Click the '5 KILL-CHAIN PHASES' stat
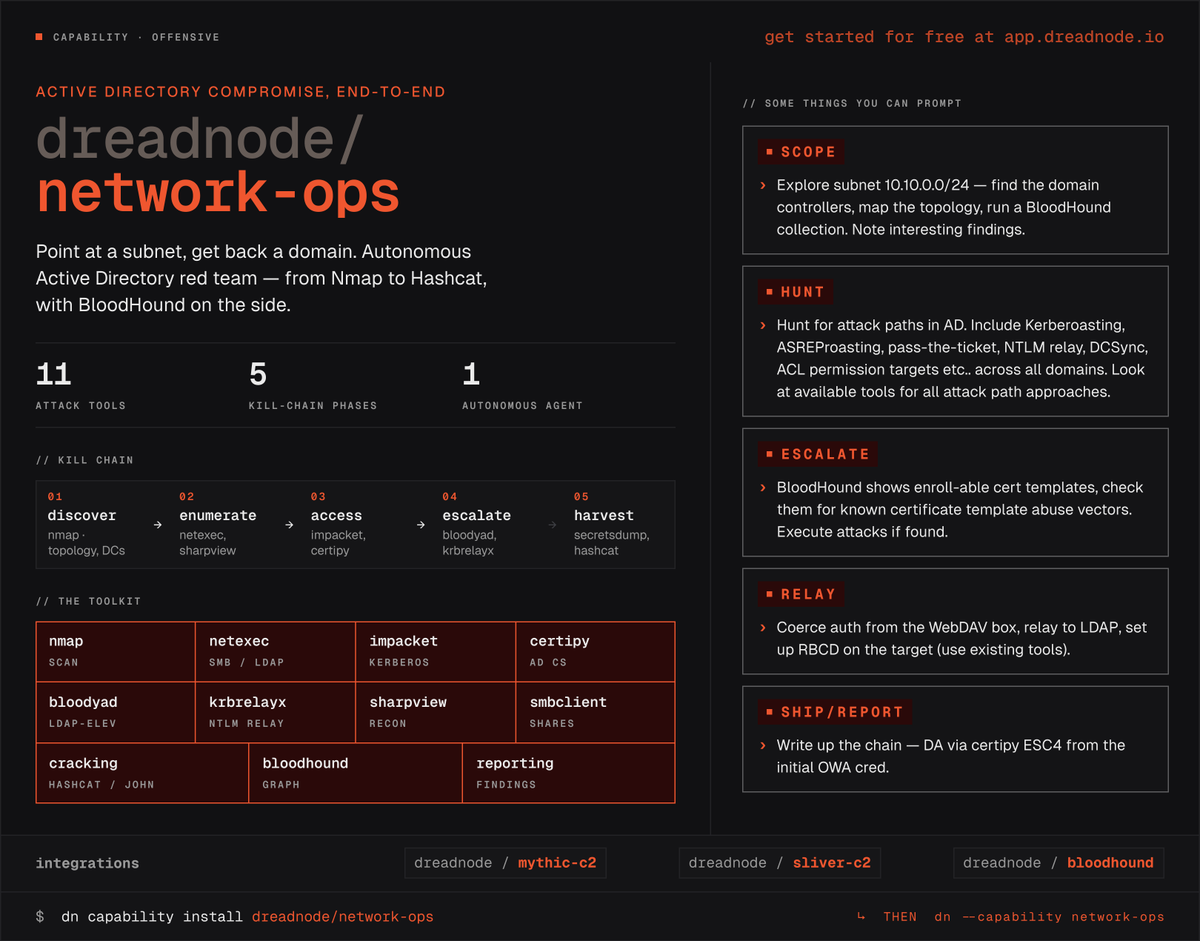 coord(313,386)
